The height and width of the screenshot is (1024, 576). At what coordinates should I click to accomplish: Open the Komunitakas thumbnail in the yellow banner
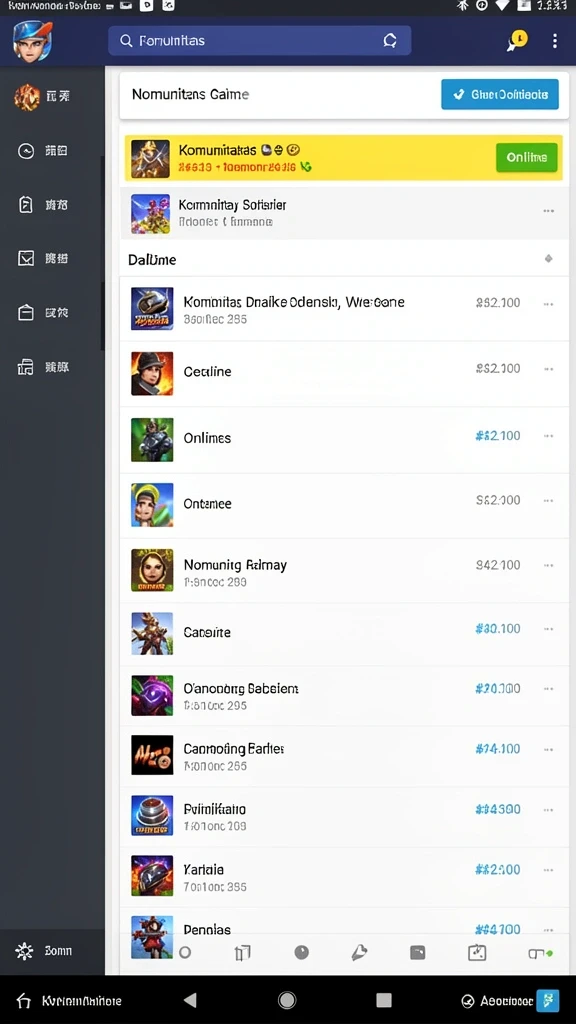[150, 159]
